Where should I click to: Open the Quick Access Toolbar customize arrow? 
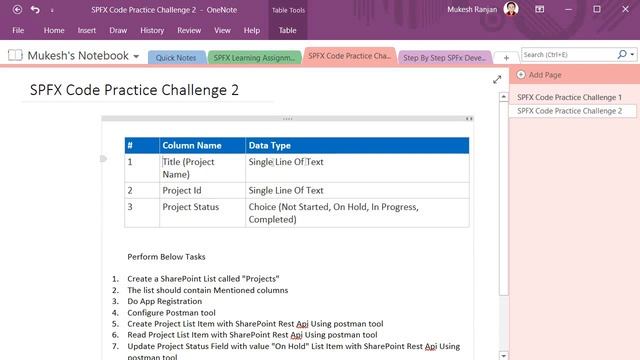(52, 10)
